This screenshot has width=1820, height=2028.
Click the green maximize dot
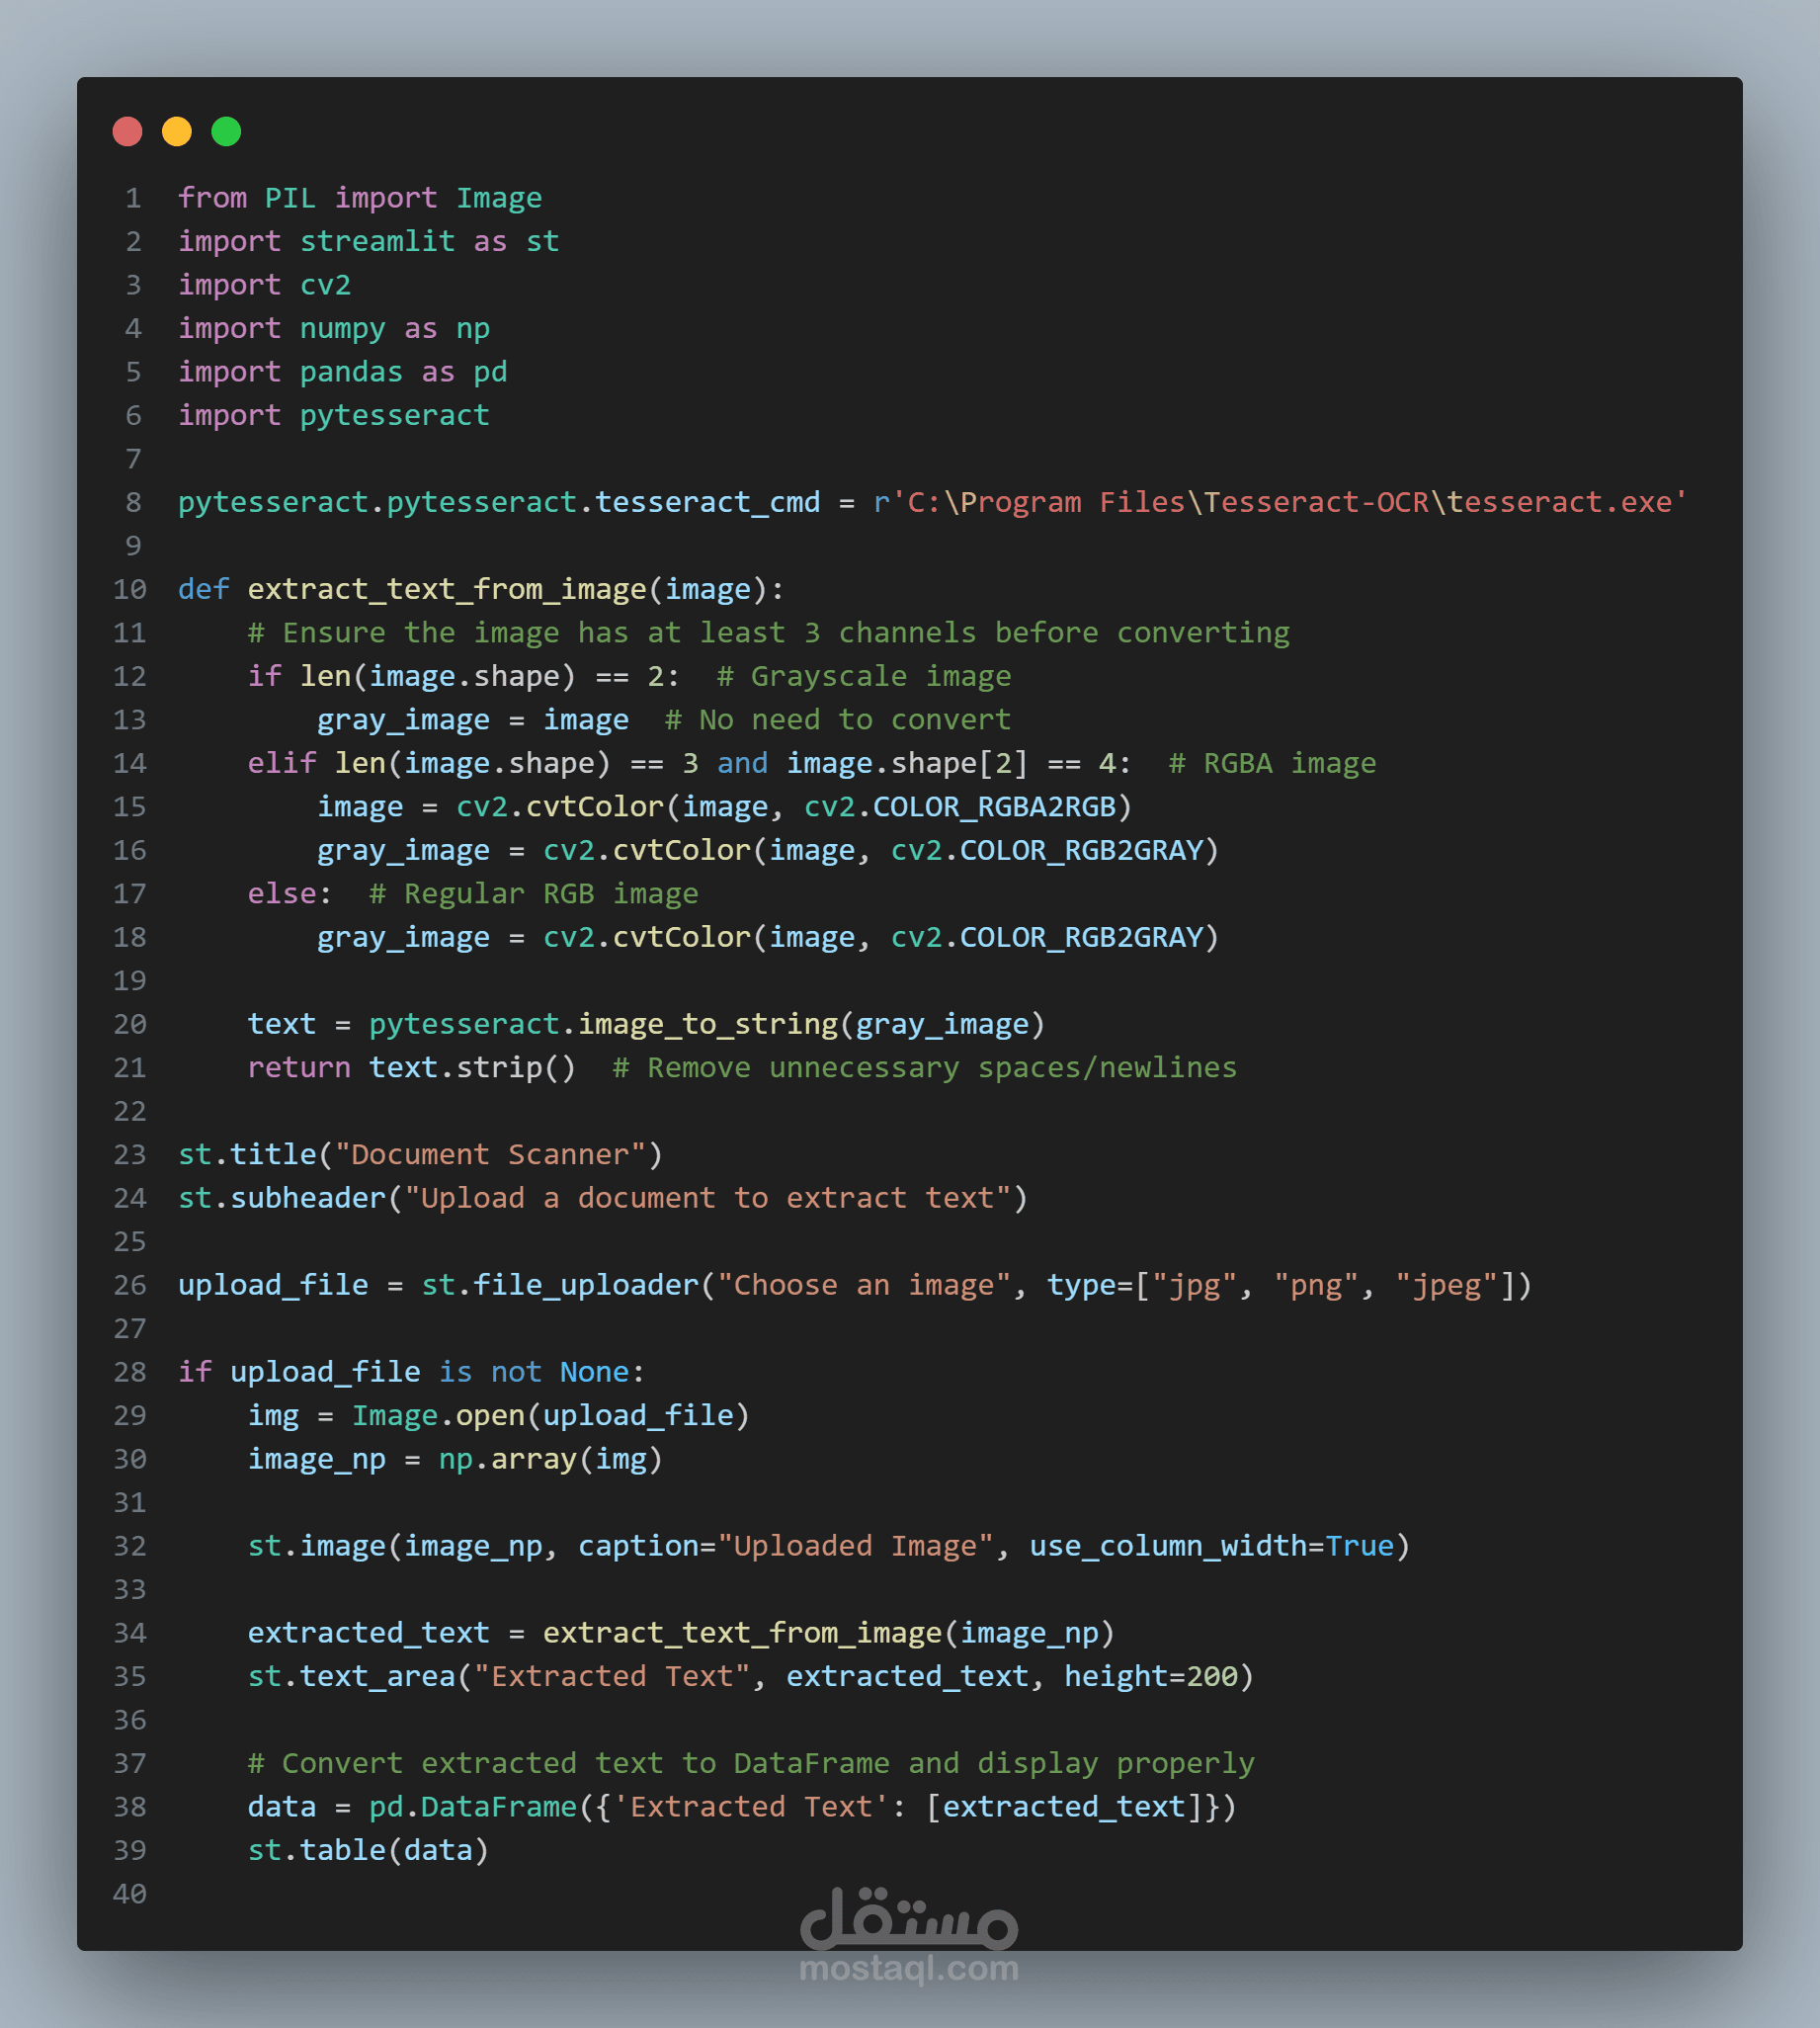pyautogui.click(x=226, y=131)
